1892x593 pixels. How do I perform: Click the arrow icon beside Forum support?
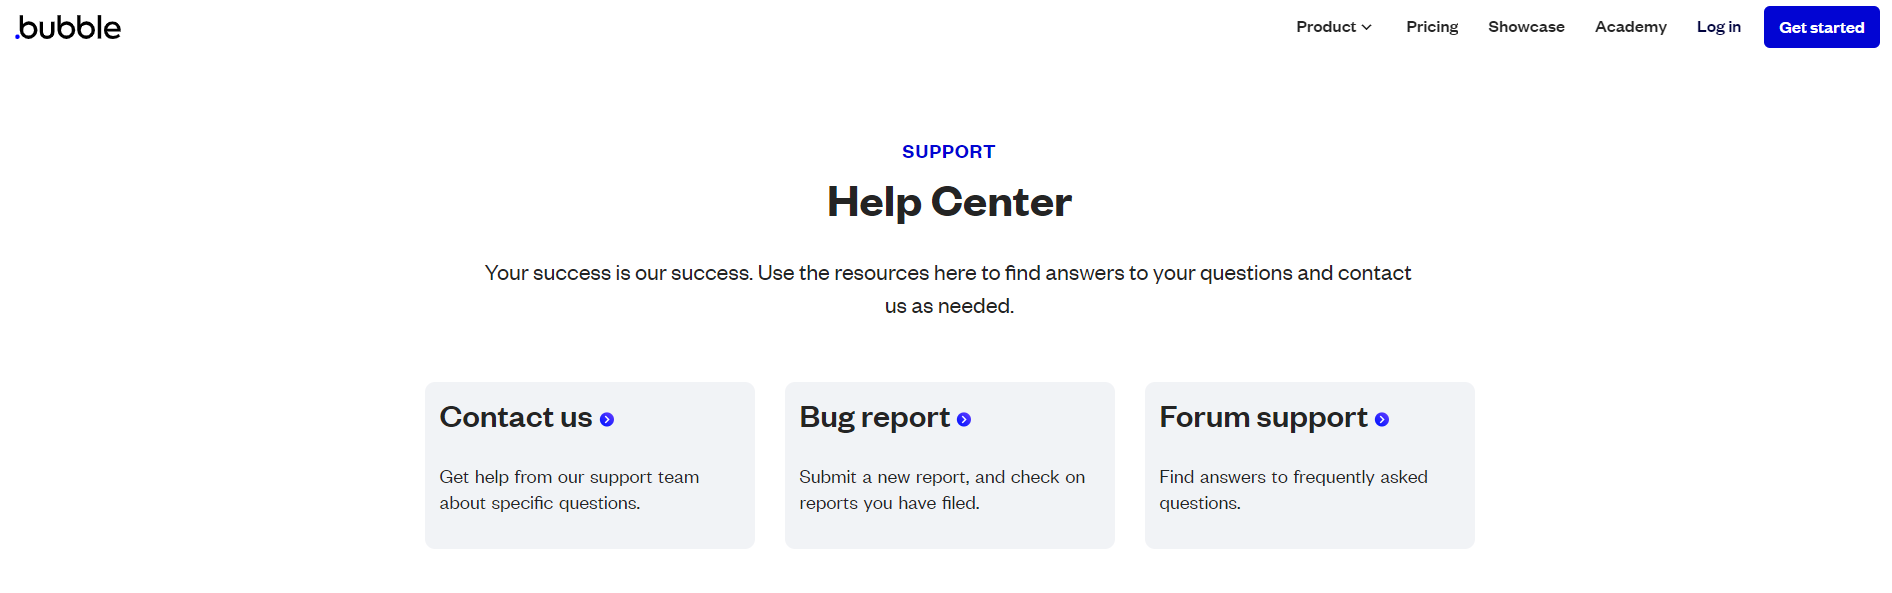(1382, 420)
